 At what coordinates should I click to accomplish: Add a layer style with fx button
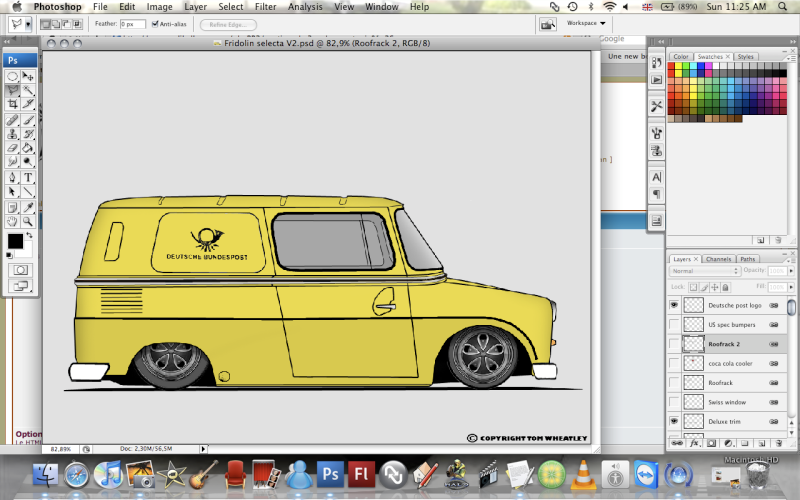click(694, 443)
